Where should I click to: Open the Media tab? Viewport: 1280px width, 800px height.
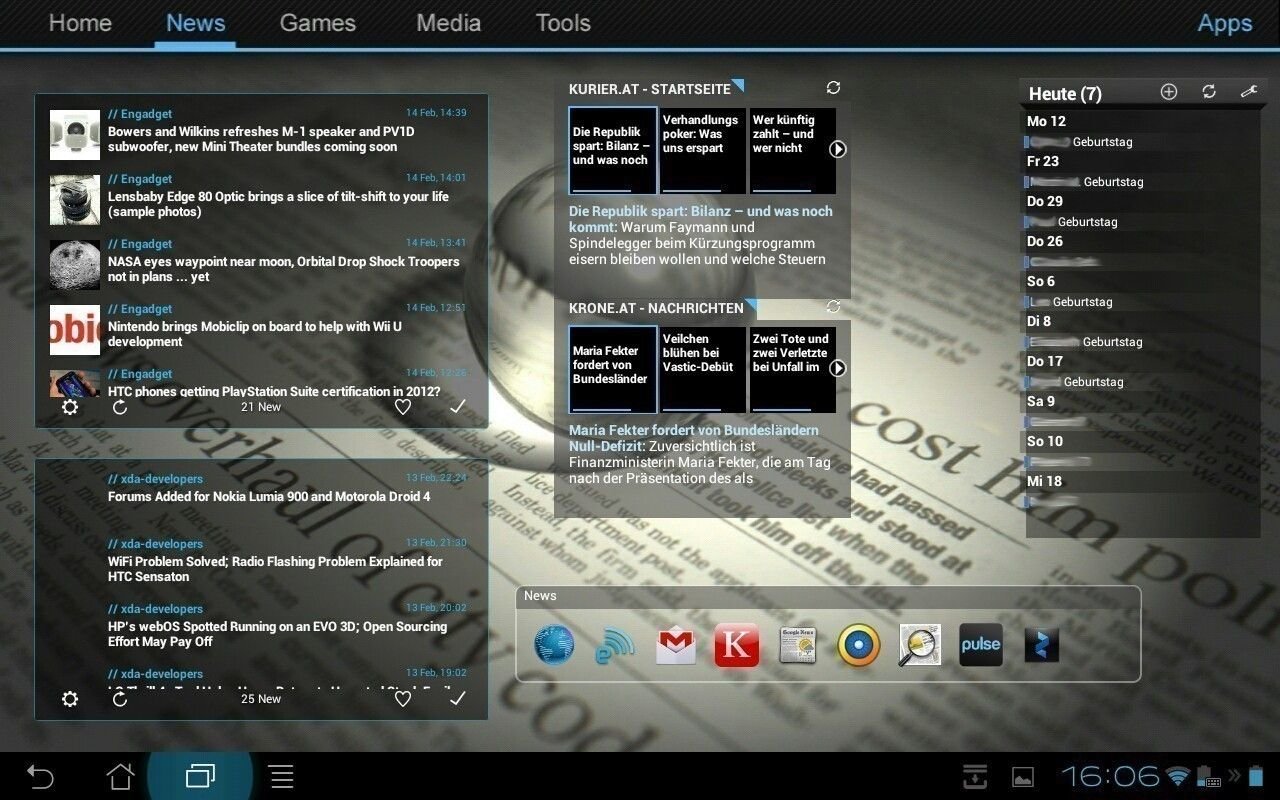[449, 23]
